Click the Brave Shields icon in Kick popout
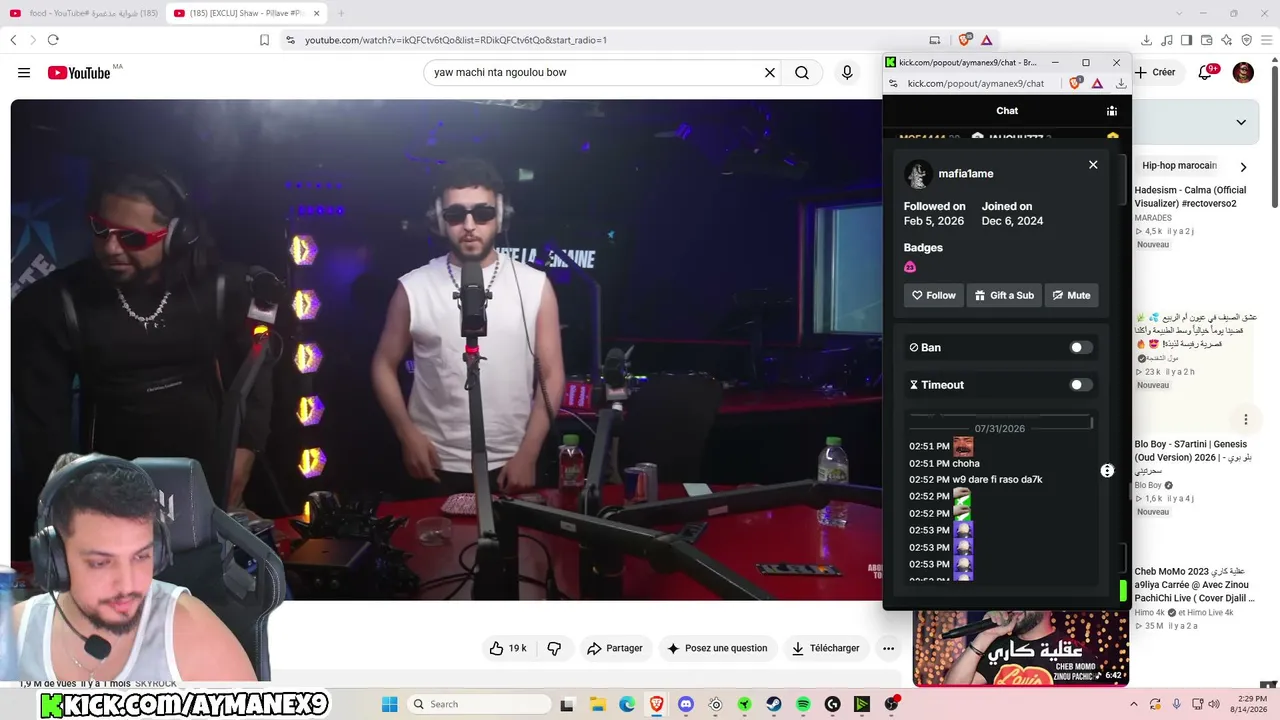Screen dimensions: 1280x720 tap(1075, 84)
